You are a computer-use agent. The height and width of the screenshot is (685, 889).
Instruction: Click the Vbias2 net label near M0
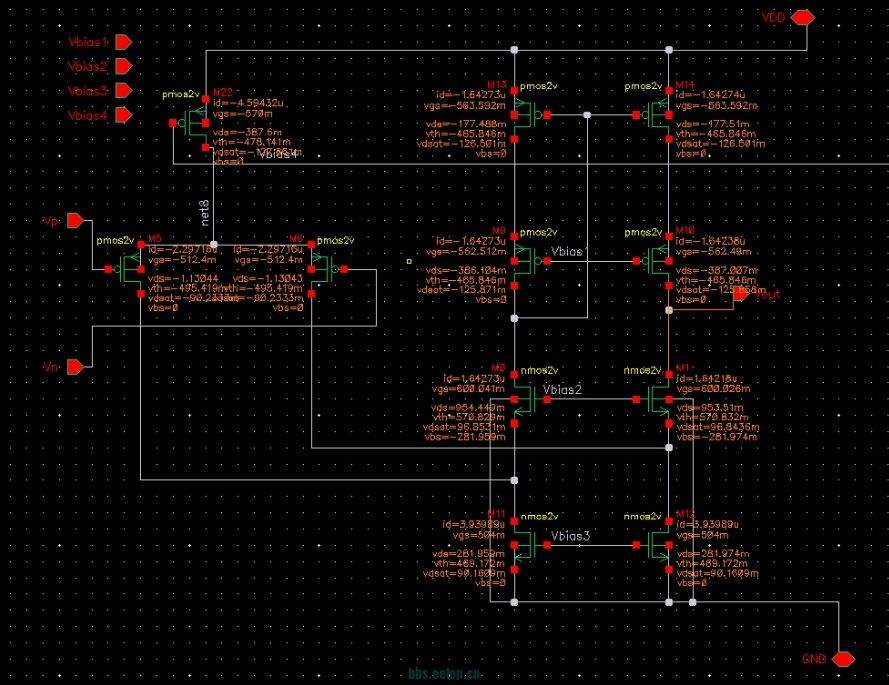click(x=562, y=390)
